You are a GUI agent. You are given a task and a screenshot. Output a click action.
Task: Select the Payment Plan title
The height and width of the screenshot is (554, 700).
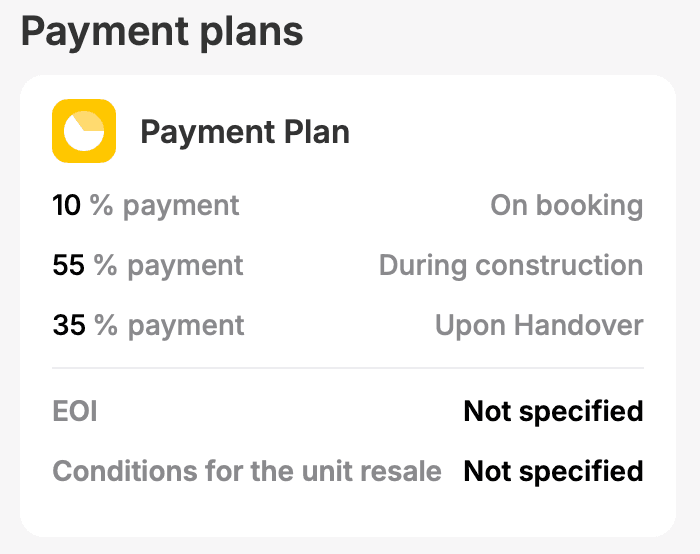(x=245, y=132)
